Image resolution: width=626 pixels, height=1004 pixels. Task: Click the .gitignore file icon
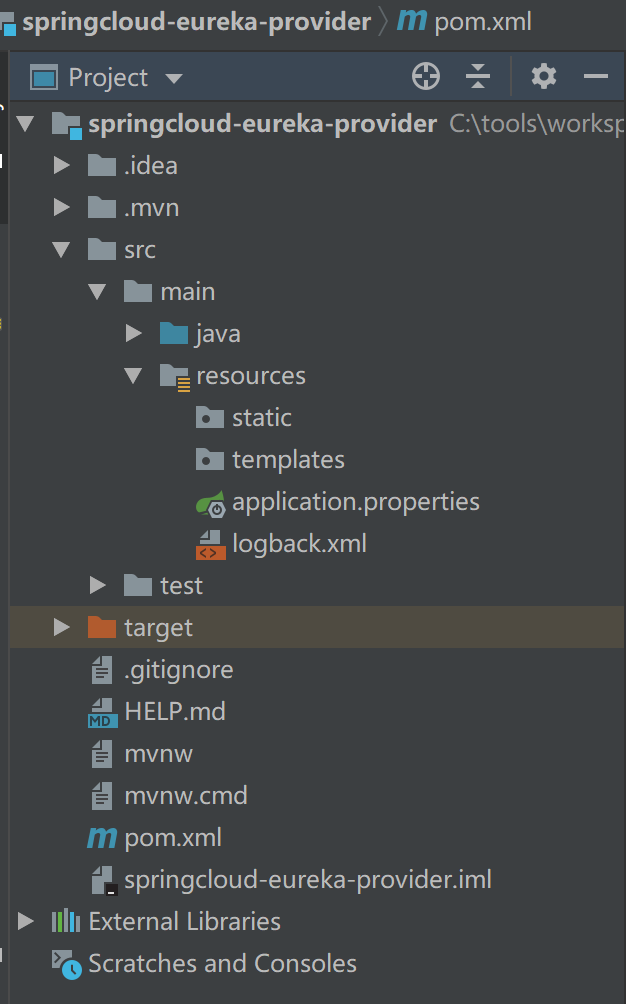(102, 669)
